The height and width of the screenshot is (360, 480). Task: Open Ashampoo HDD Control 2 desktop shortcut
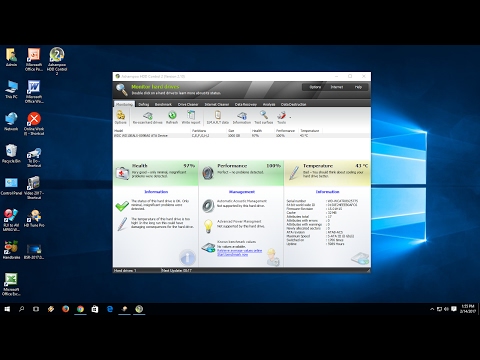(x=57, y=61)
